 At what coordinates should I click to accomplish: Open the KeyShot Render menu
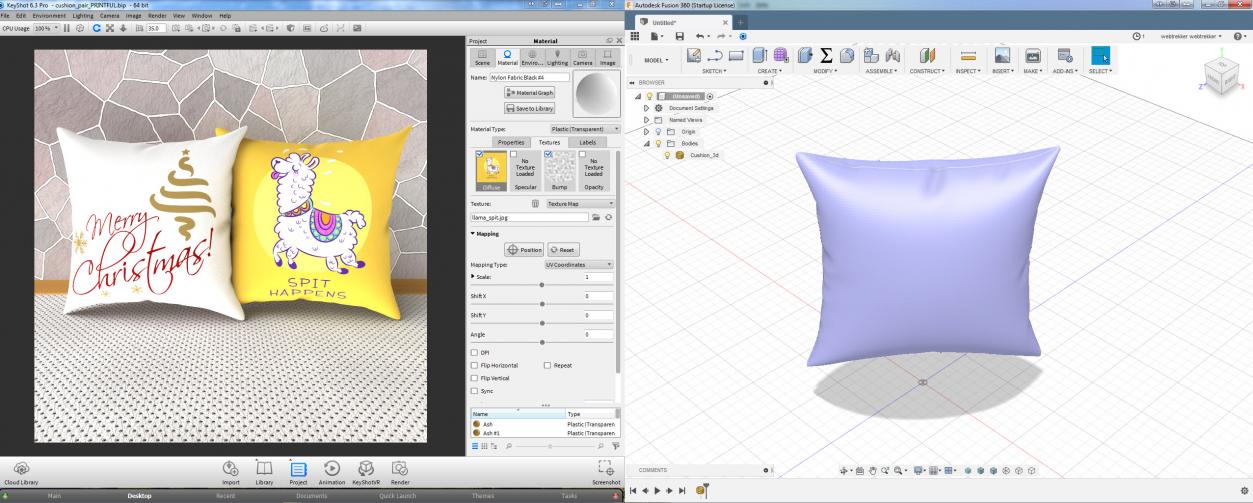155,16
